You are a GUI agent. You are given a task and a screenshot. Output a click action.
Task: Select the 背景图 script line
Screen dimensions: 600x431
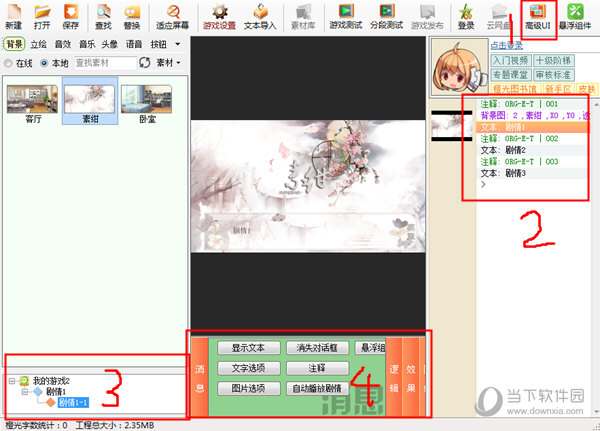pos(533,116)
